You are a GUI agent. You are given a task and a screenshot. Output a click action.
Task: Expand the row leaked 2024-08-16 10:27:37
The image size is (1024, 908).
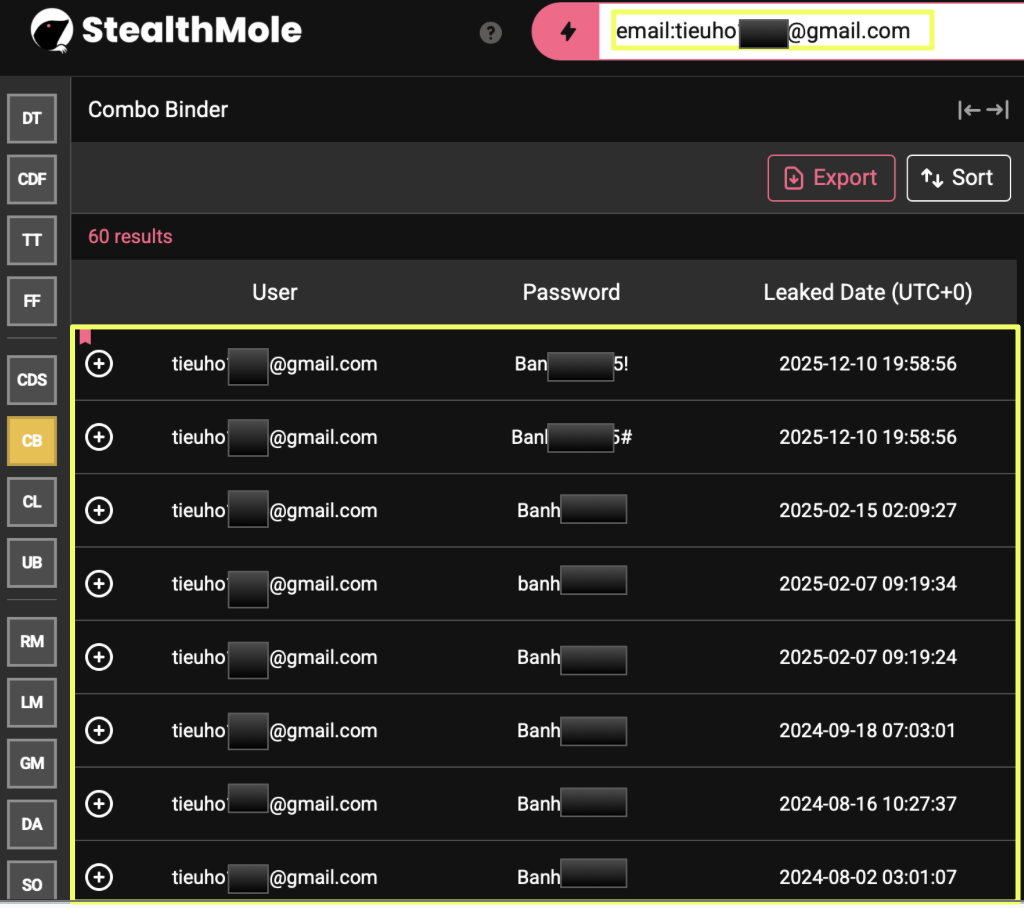pyautogui.click(x=99, y=803)
